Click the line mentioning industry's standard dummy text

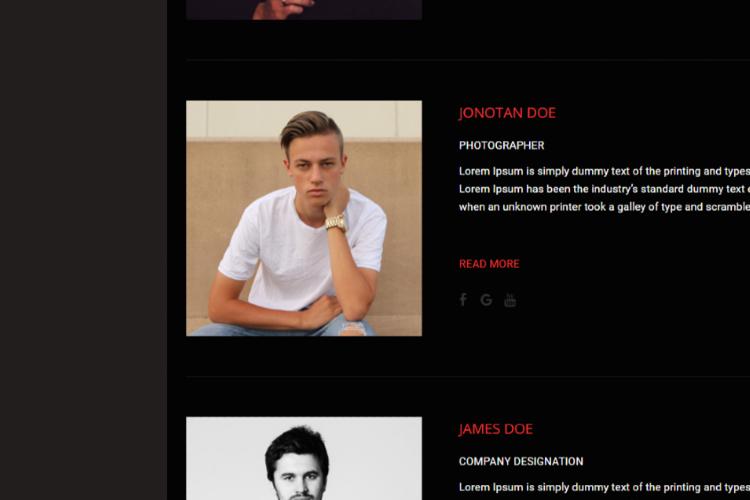604,189
